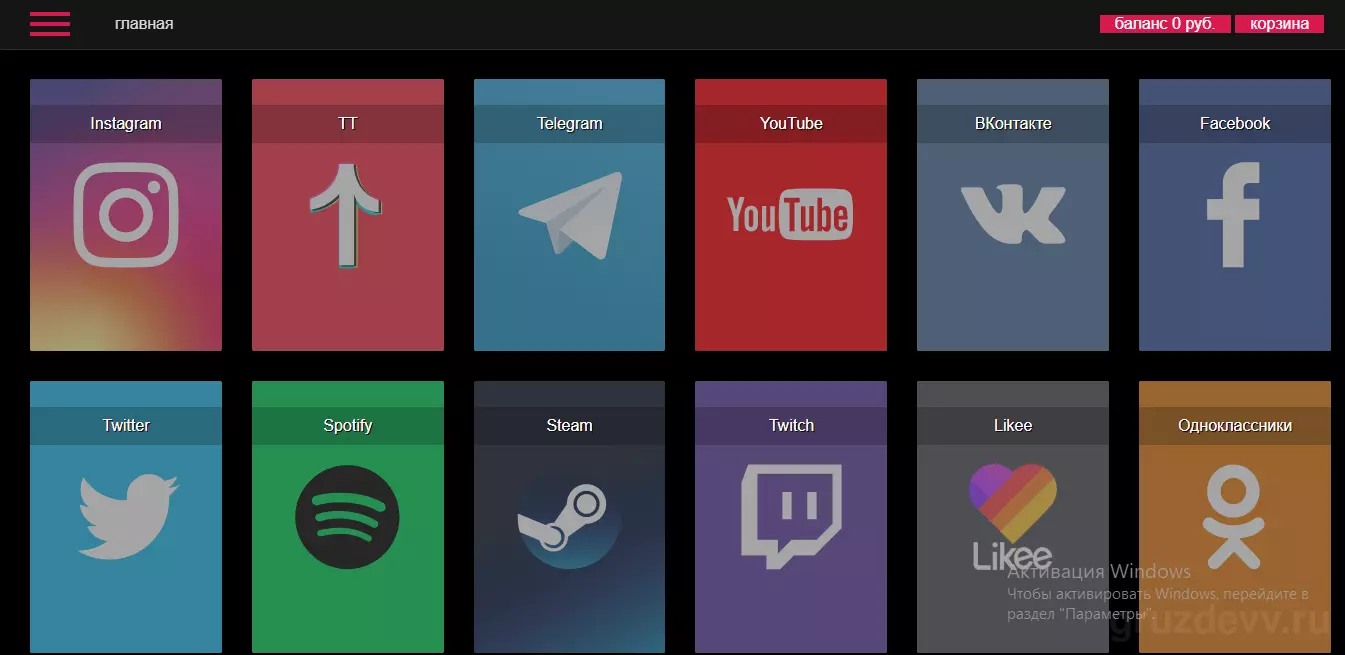The width and height of the screenshot is (1345, 655).
Task: Select the Facebook card title
Action: [1235, 124]
